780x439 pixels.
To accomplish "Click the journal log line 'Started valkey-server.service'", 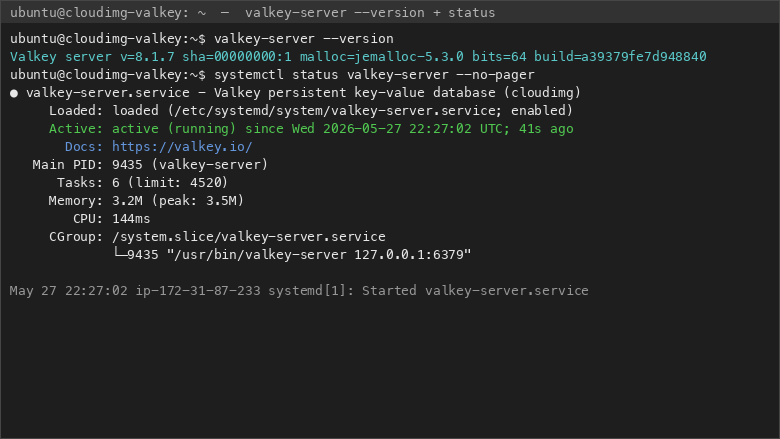I will click(475, 291).
